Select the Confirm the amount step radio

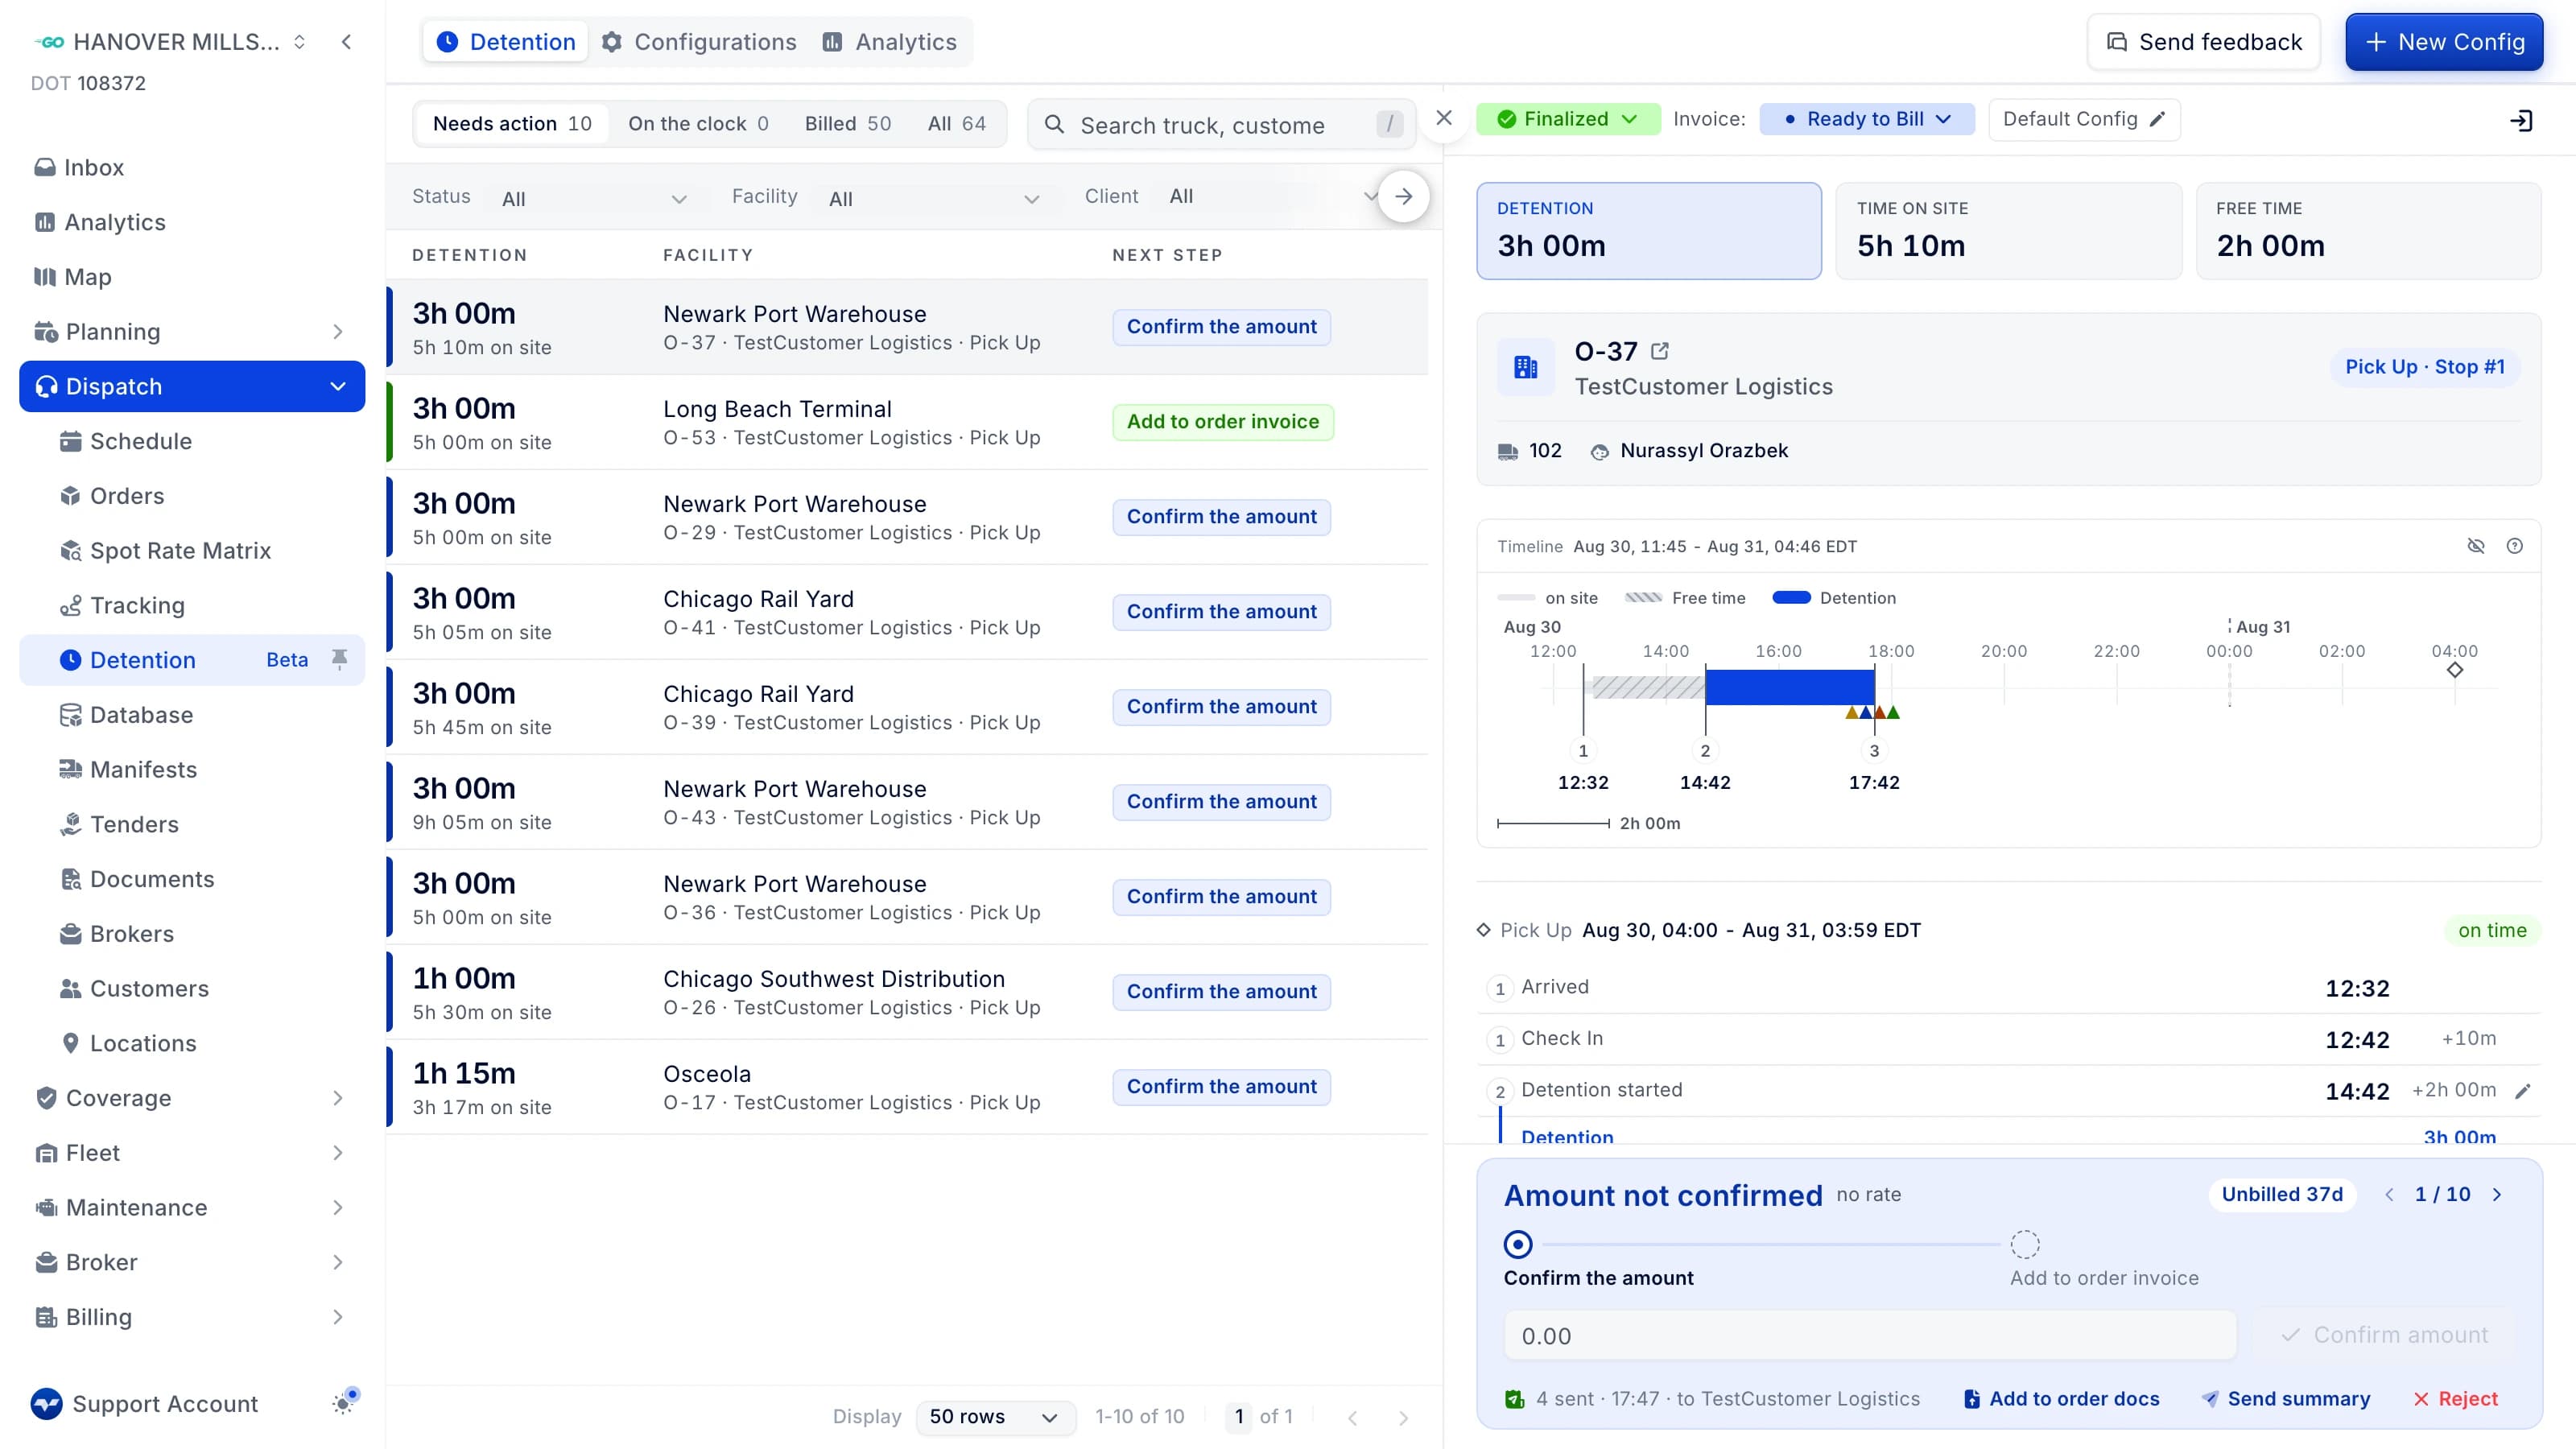[1518, 1244]
